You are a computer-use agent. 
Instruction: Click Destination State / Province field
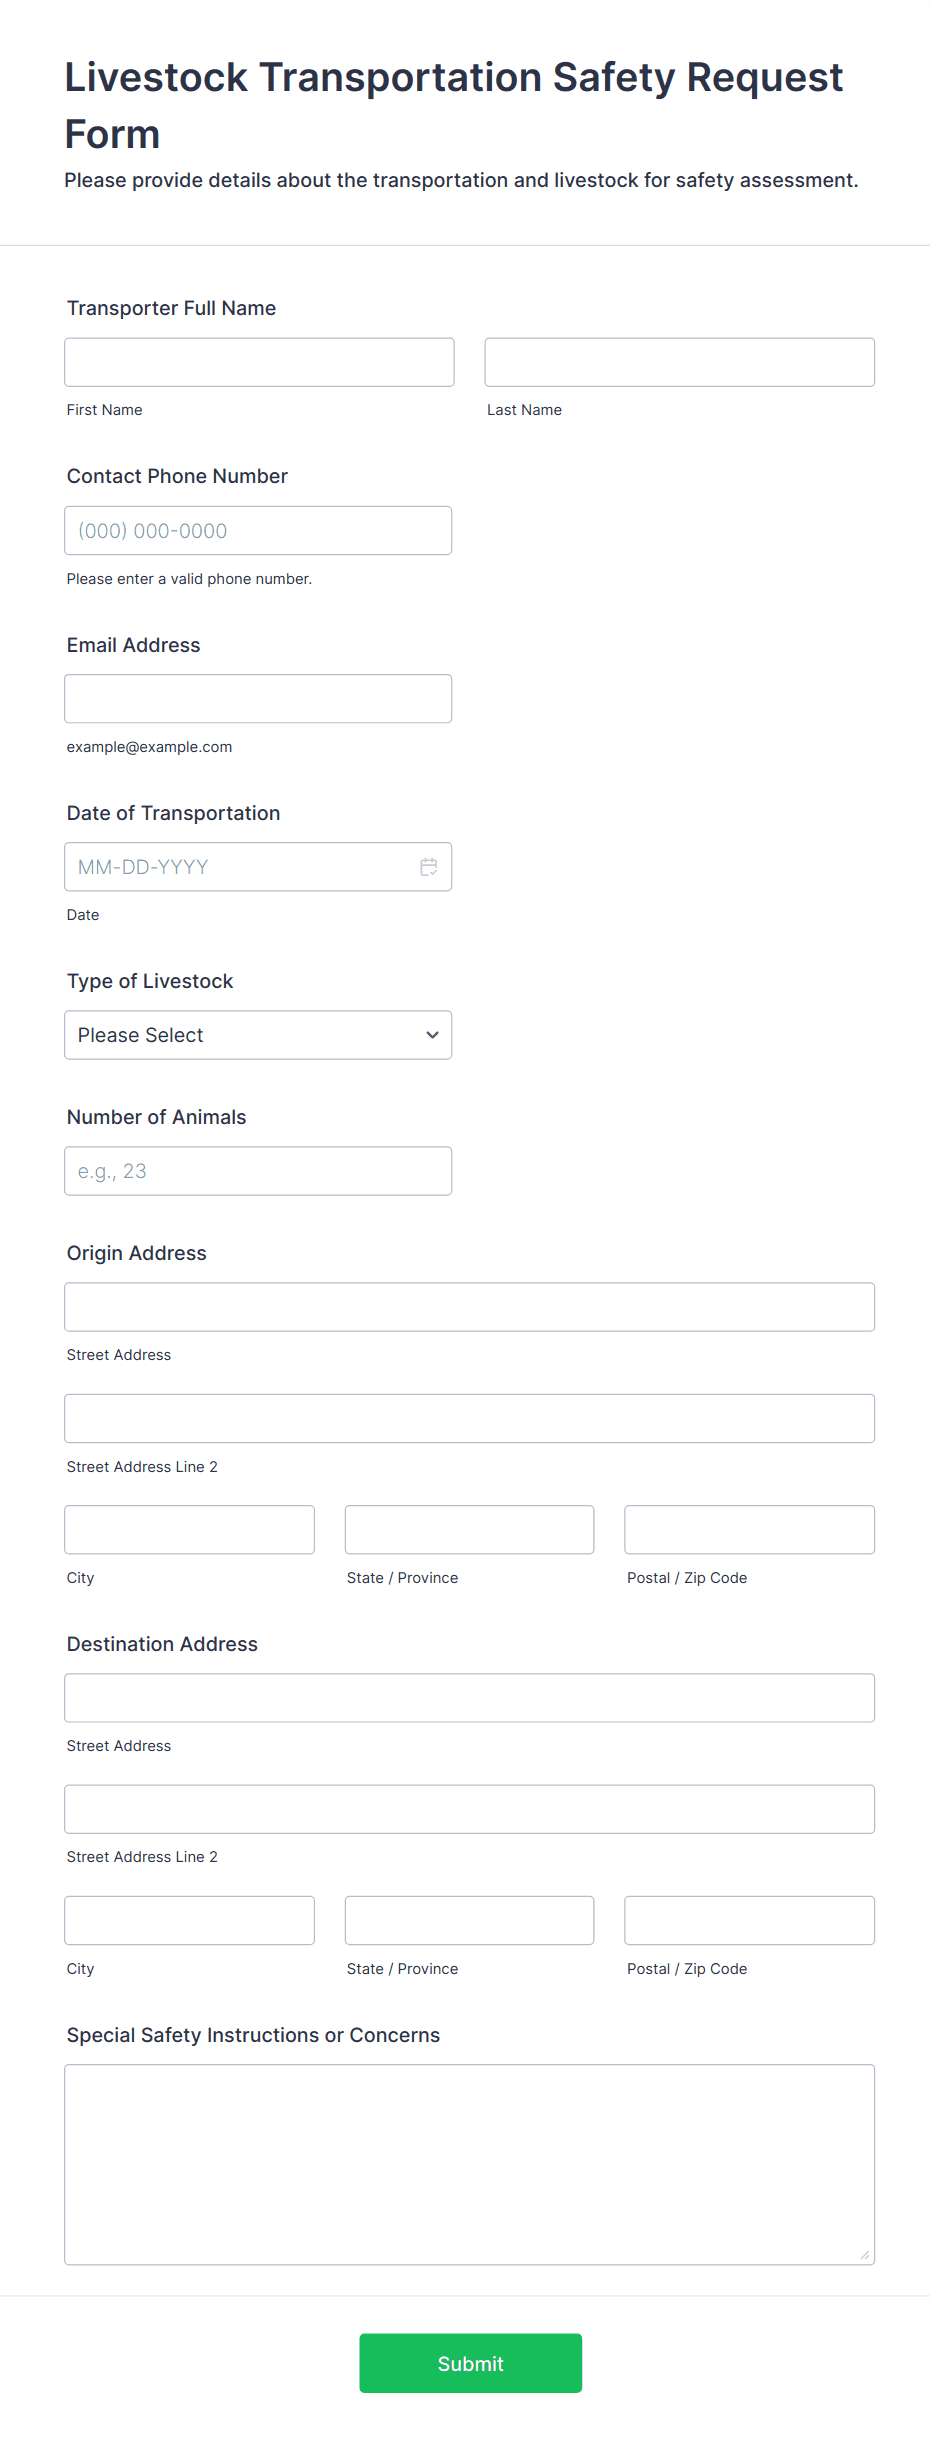[x=469, y=1920]
